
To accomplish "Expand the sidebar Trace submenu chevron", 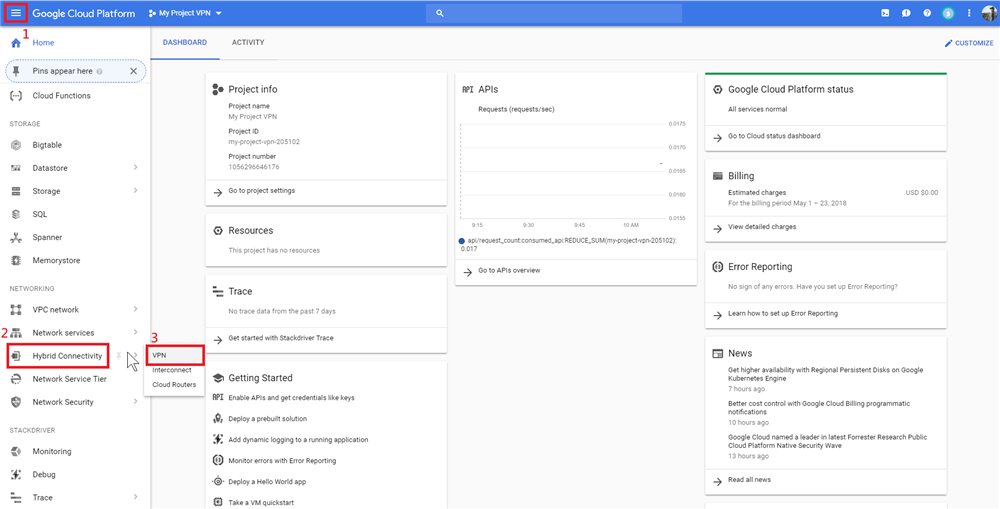I will (135, 497).
